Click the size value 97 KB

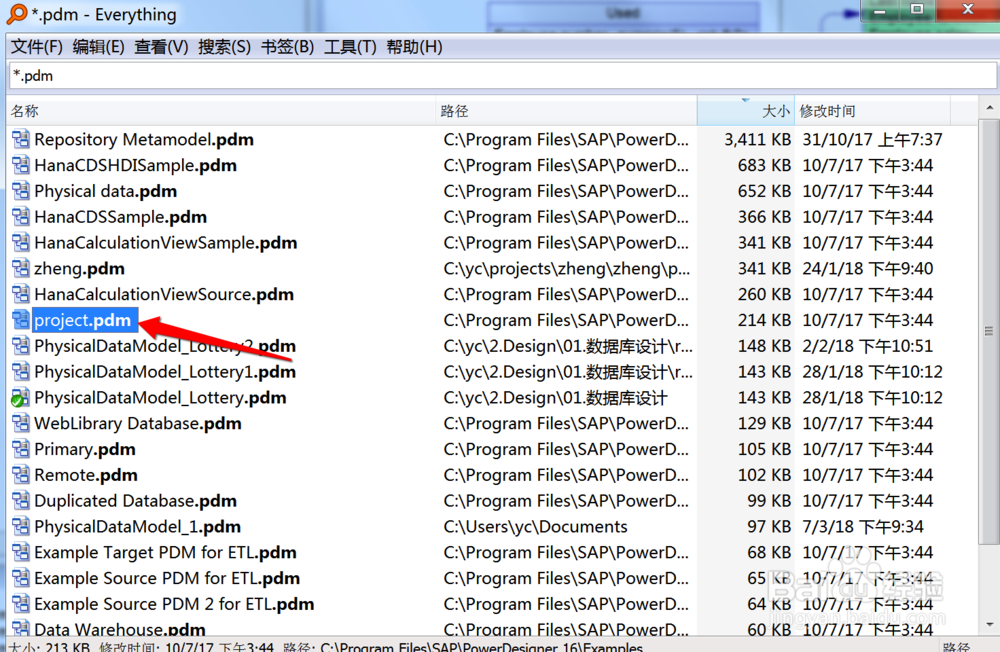click(x=769, y=526)
